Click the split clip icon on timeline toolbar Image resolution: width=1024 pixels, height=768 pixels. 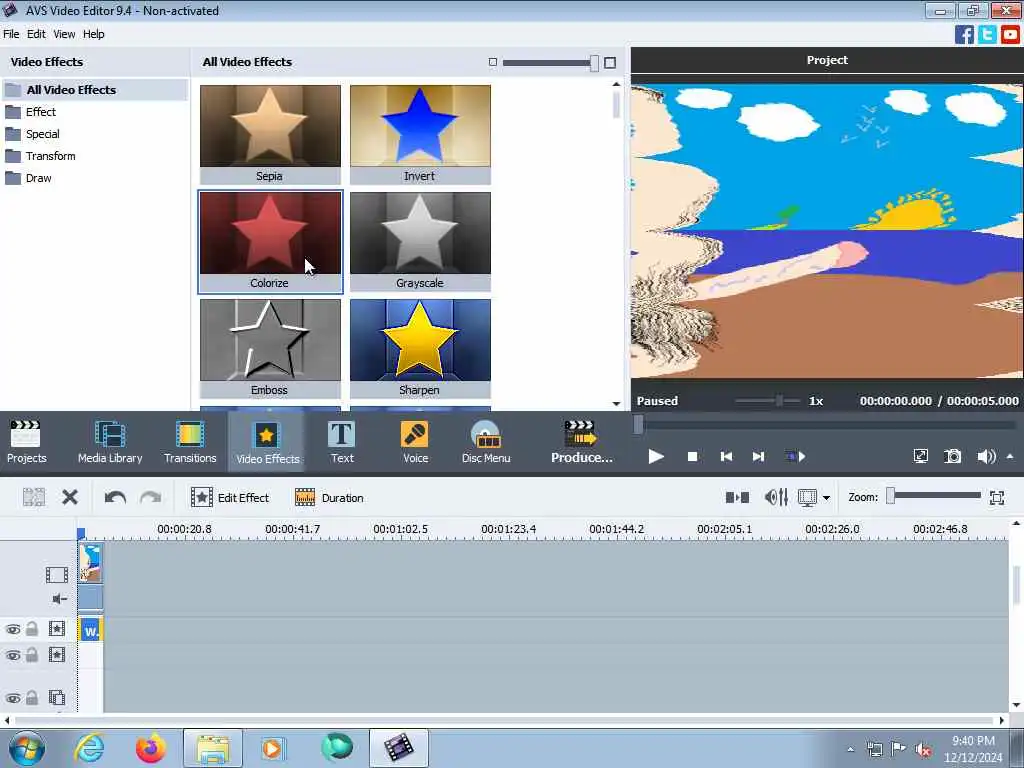click(x=34, y=498)
